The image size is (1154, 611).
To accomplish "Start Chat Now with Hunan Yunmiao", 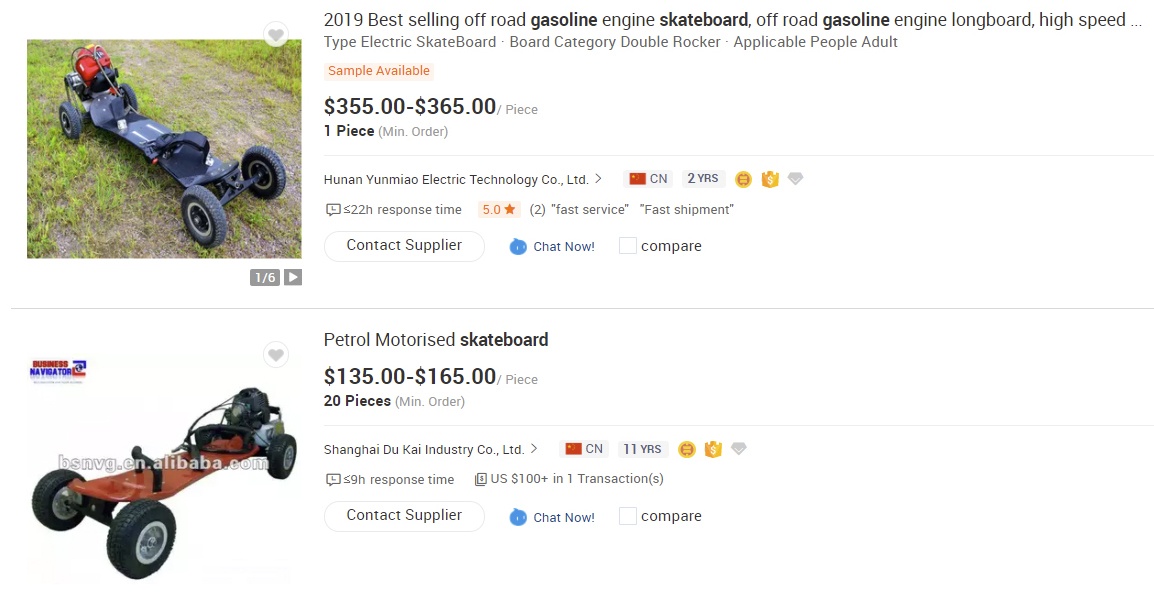I will pyautogui.click(x=552, y=247).
